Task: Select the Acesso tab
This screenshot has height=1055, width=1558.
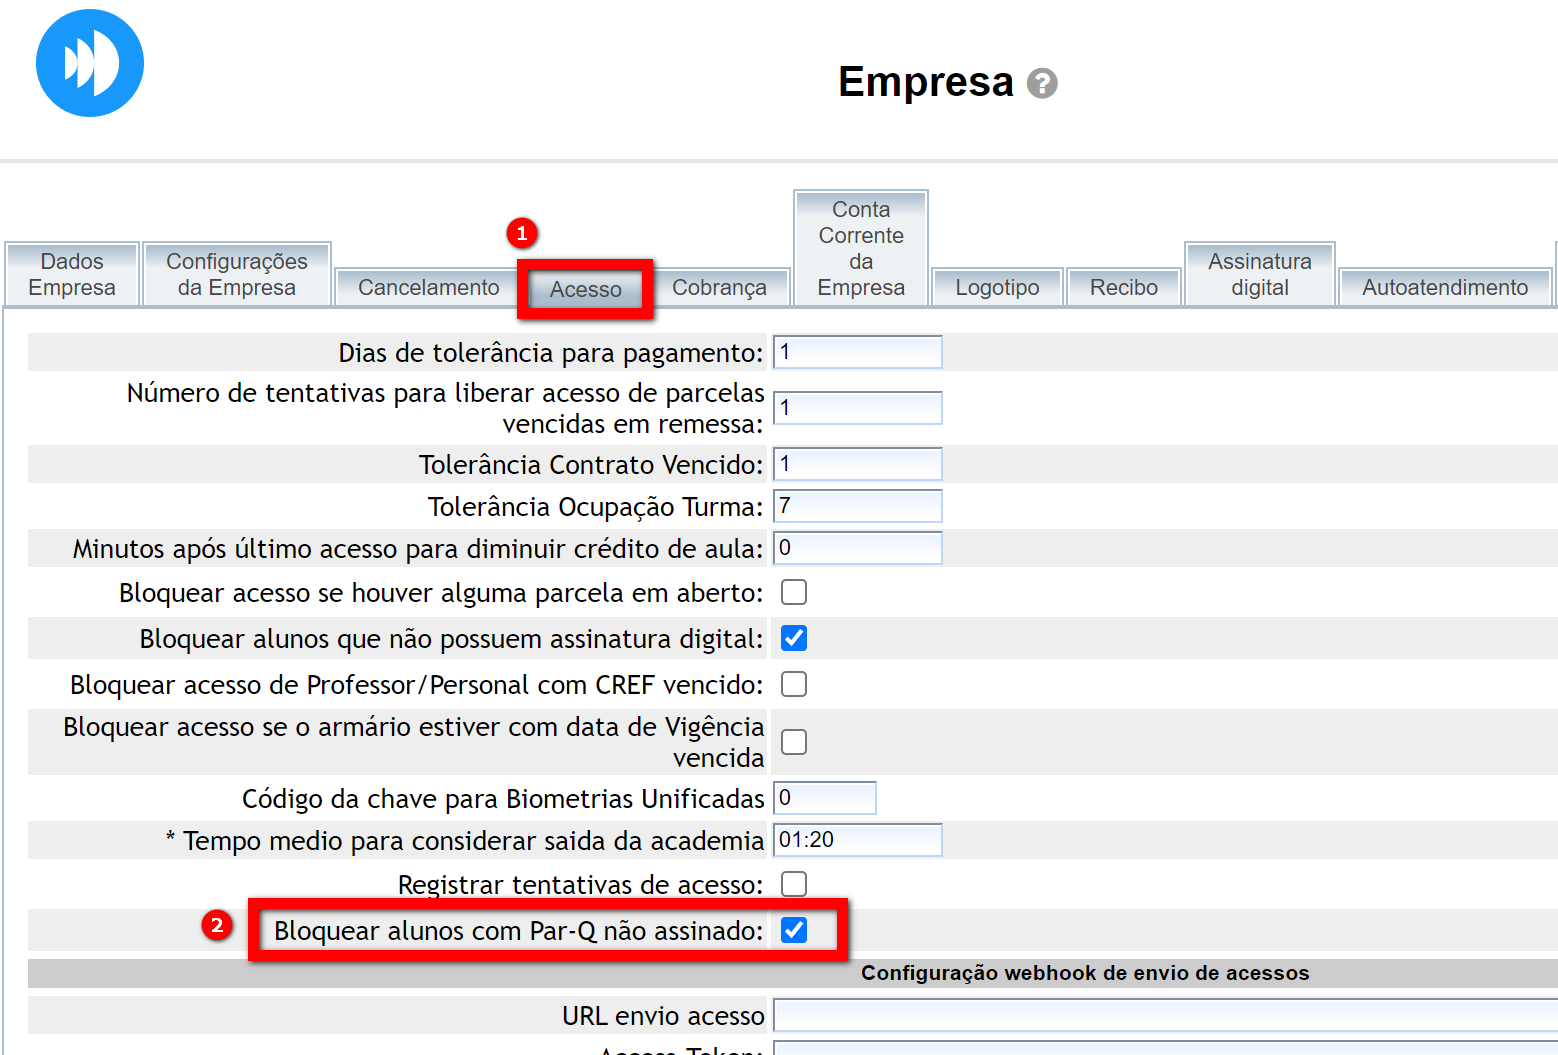Action: click(x=586, y=290)
